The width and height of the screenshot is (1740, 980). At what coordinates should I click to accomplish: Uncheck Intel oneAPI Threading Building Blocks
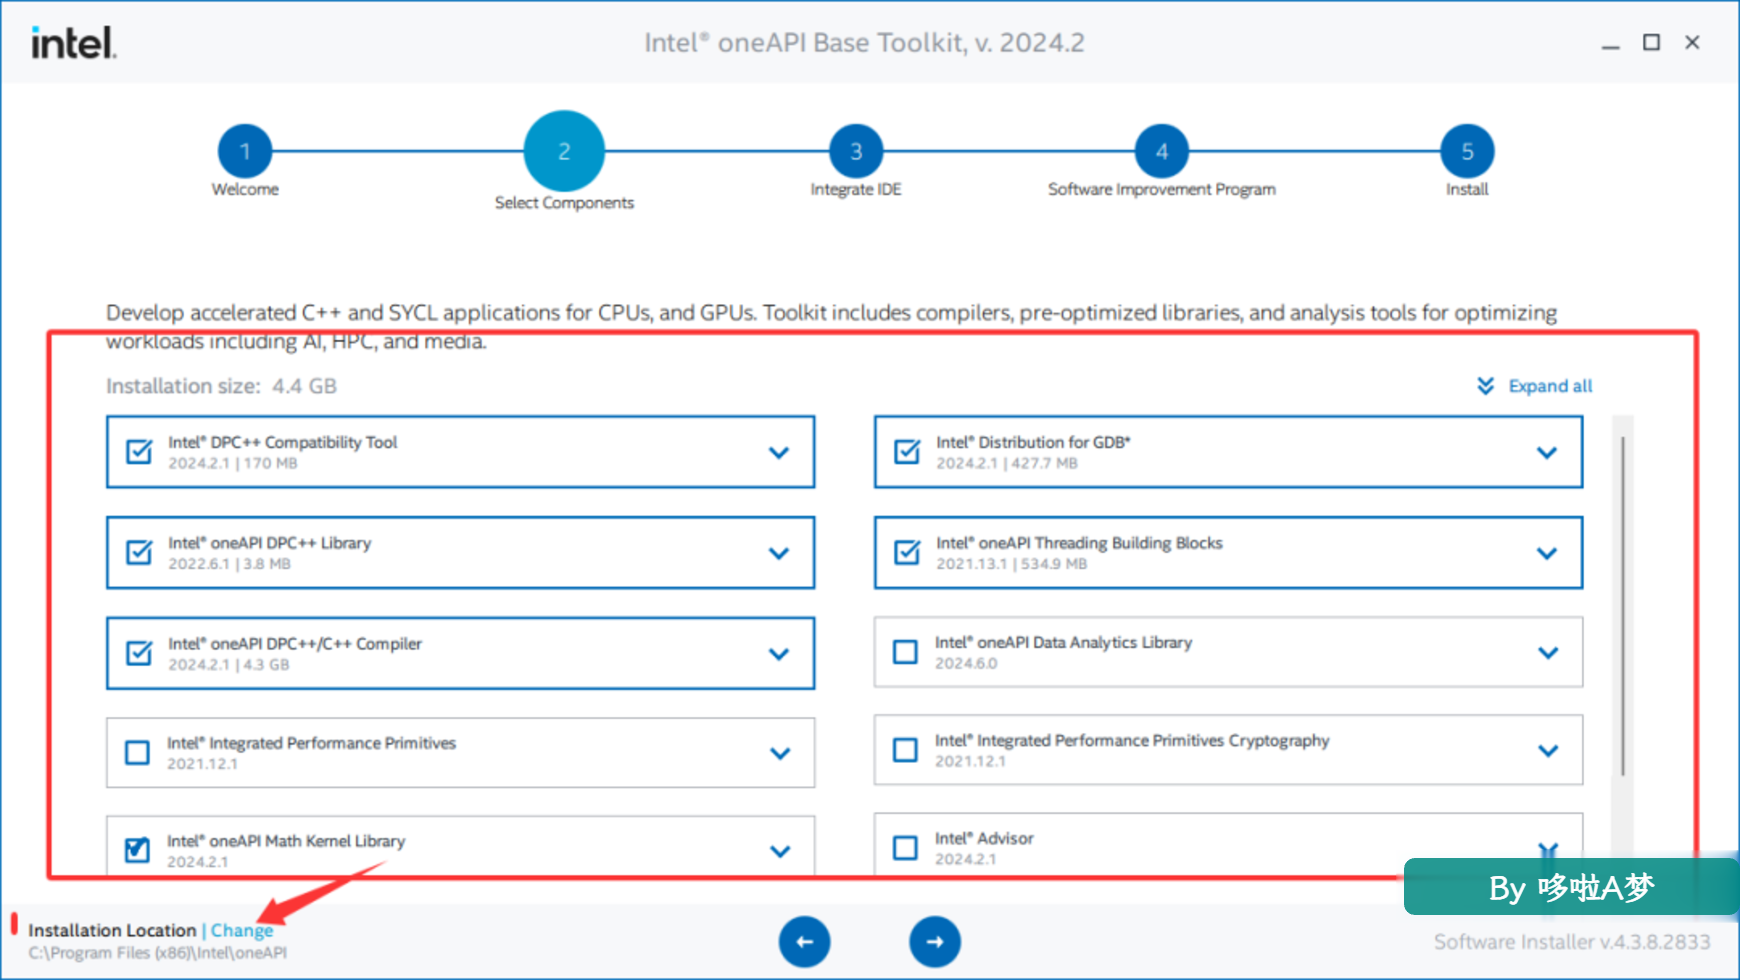pyautogui.click(x=907, y=552)
